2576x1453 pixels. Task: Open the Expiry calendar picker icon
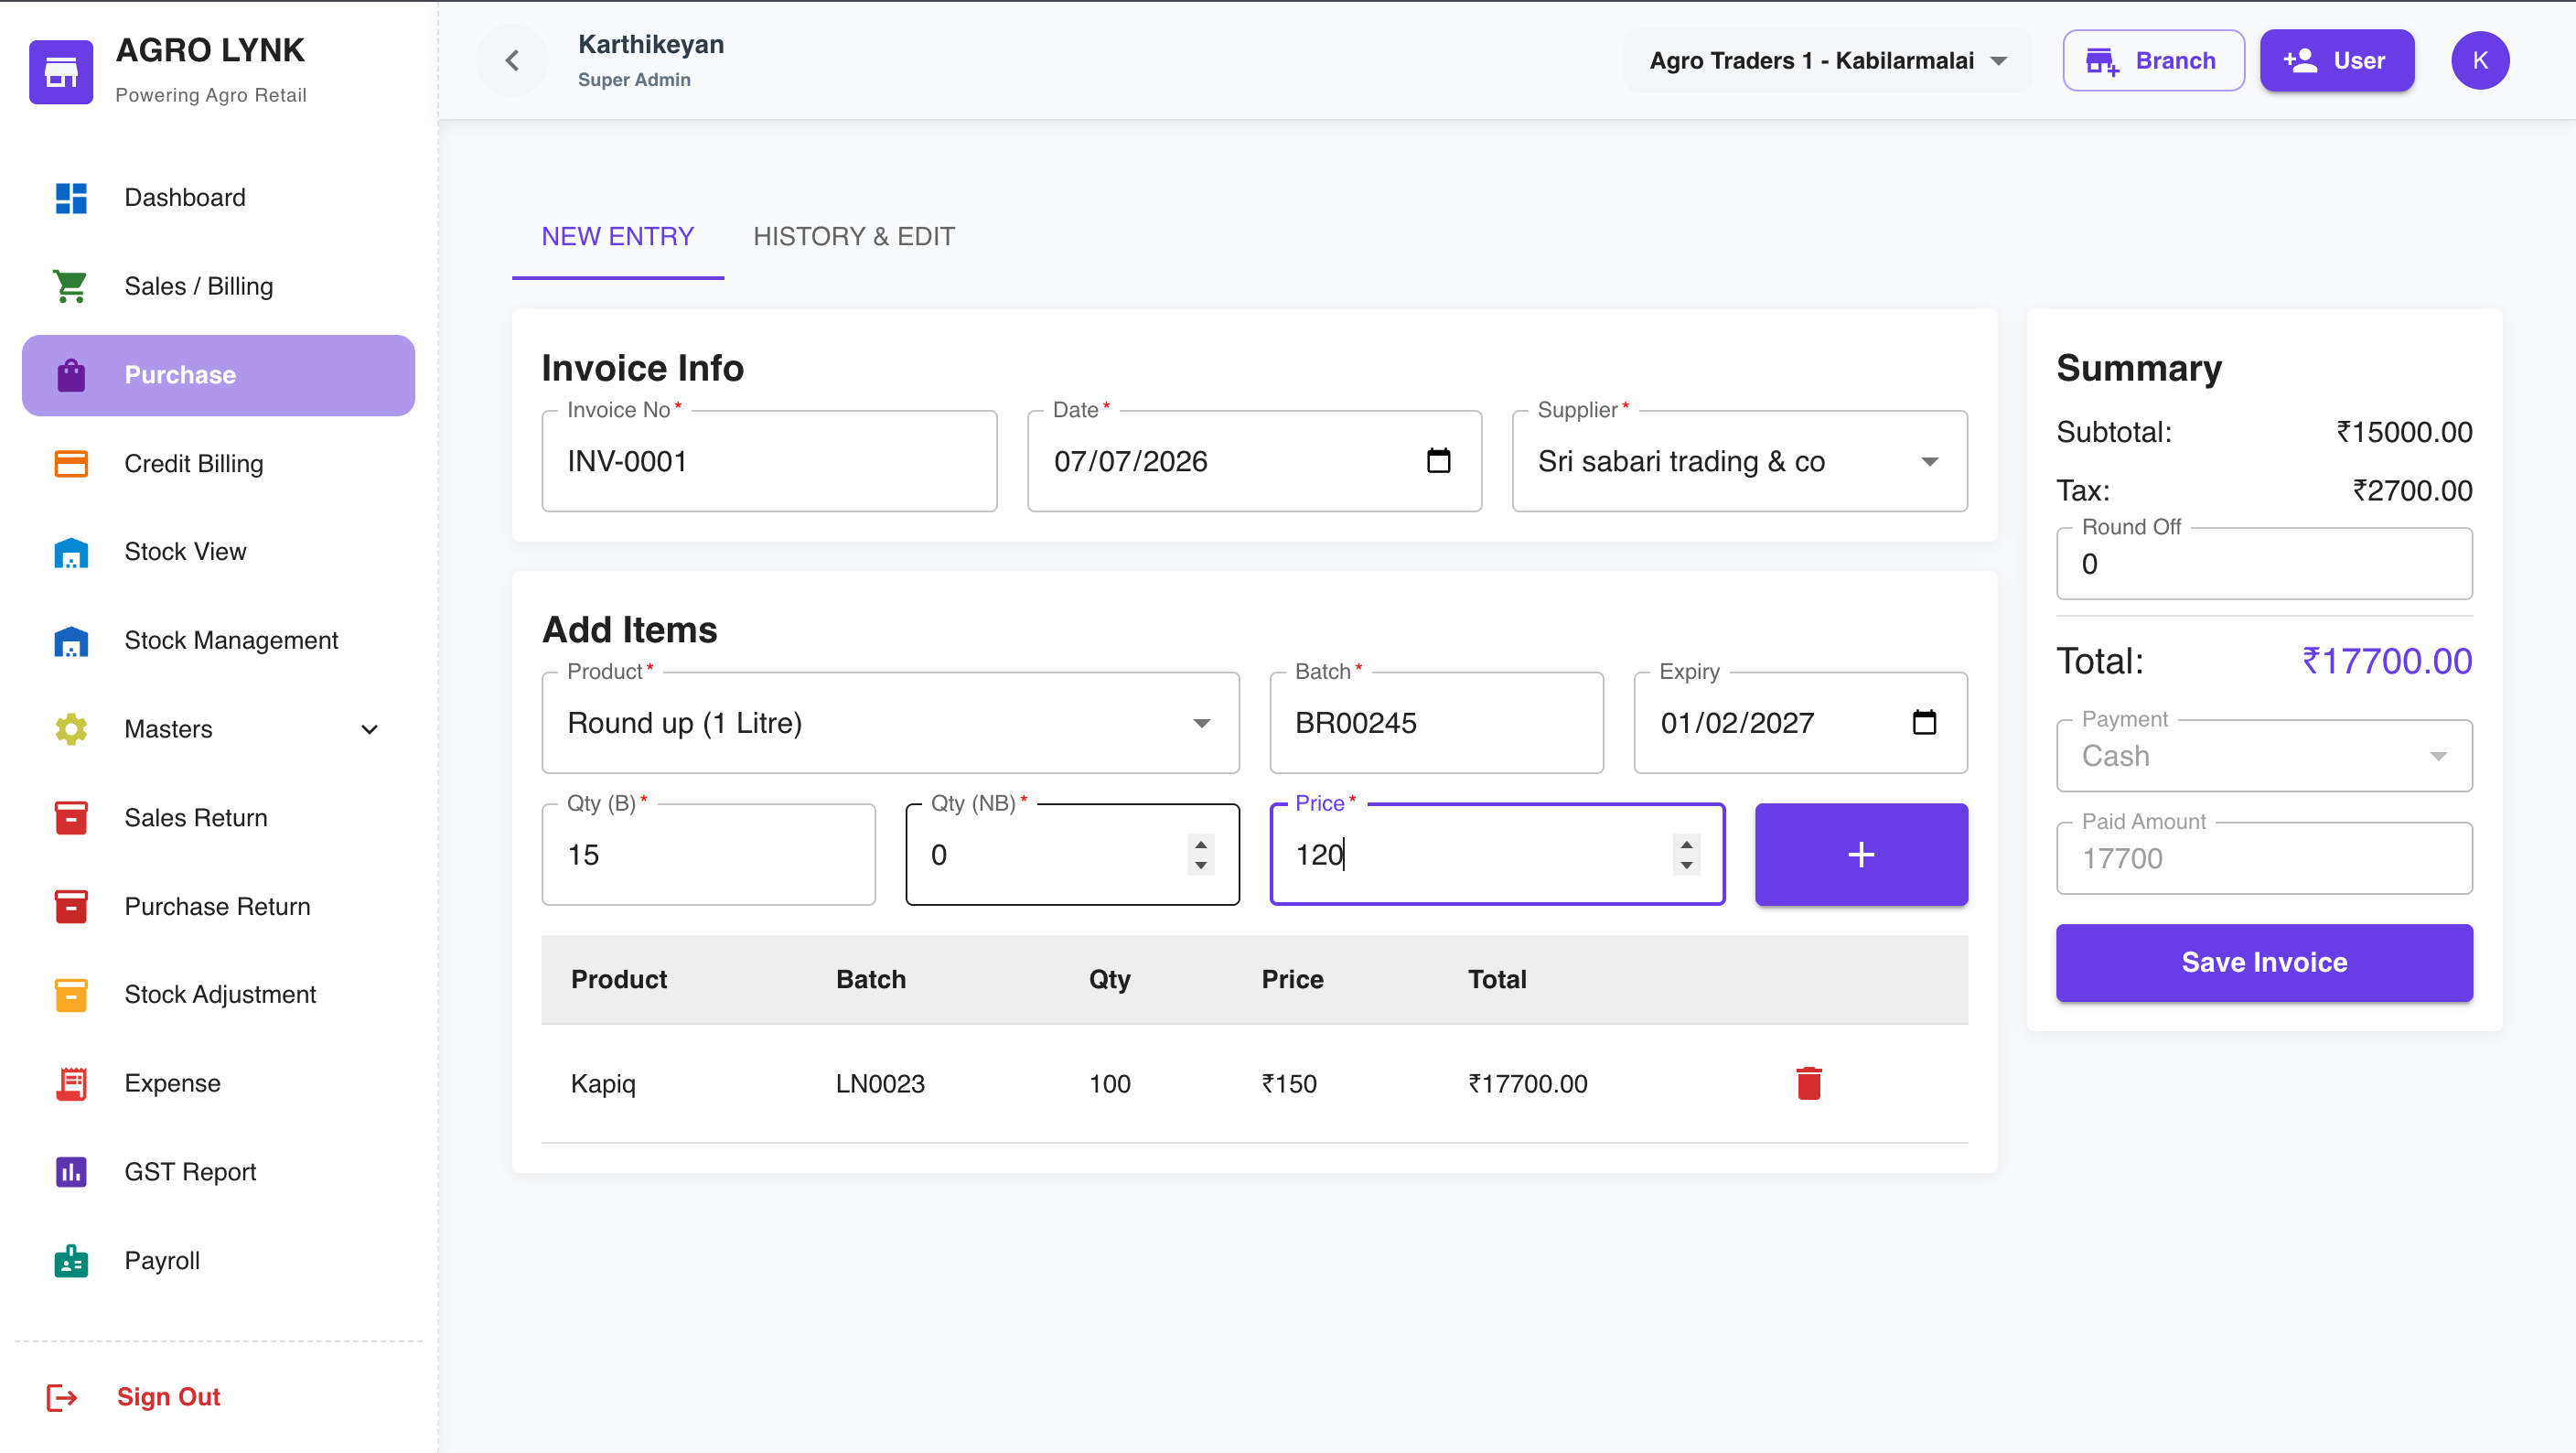coord(1924,722)
